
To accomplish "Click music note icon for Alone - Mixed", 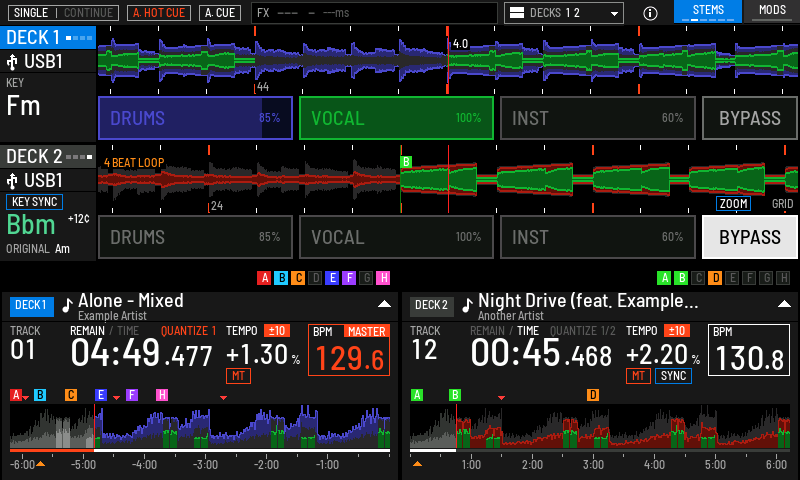I will [x=67, y=305].
